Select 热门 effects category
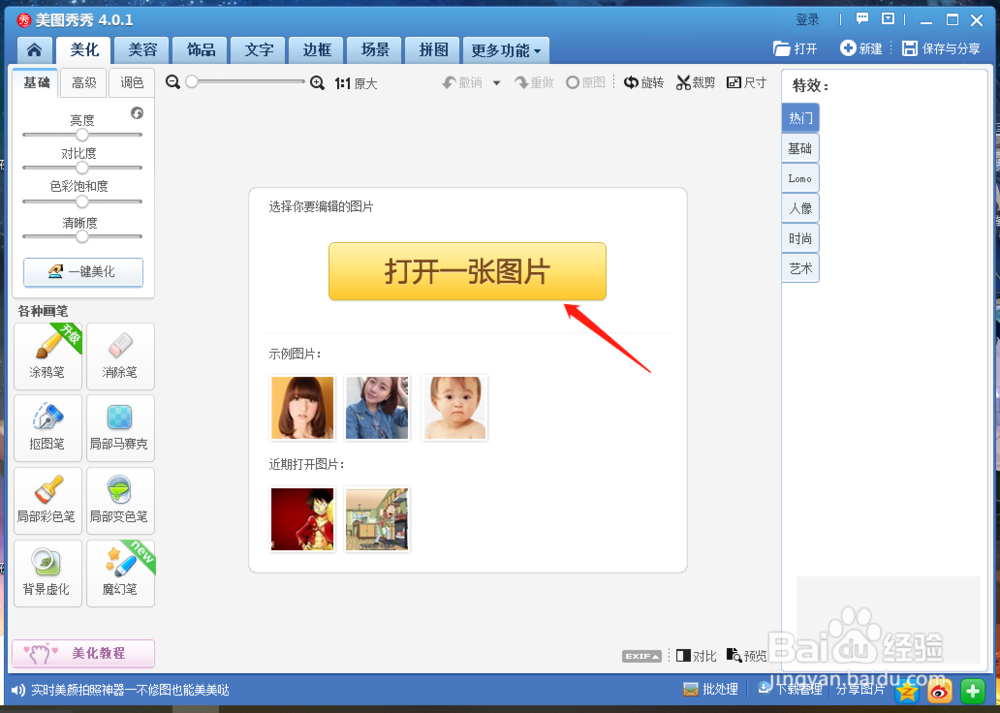The height and width of the screenshot is (713, 1000). pyautogui.click(x=800, y=118)
